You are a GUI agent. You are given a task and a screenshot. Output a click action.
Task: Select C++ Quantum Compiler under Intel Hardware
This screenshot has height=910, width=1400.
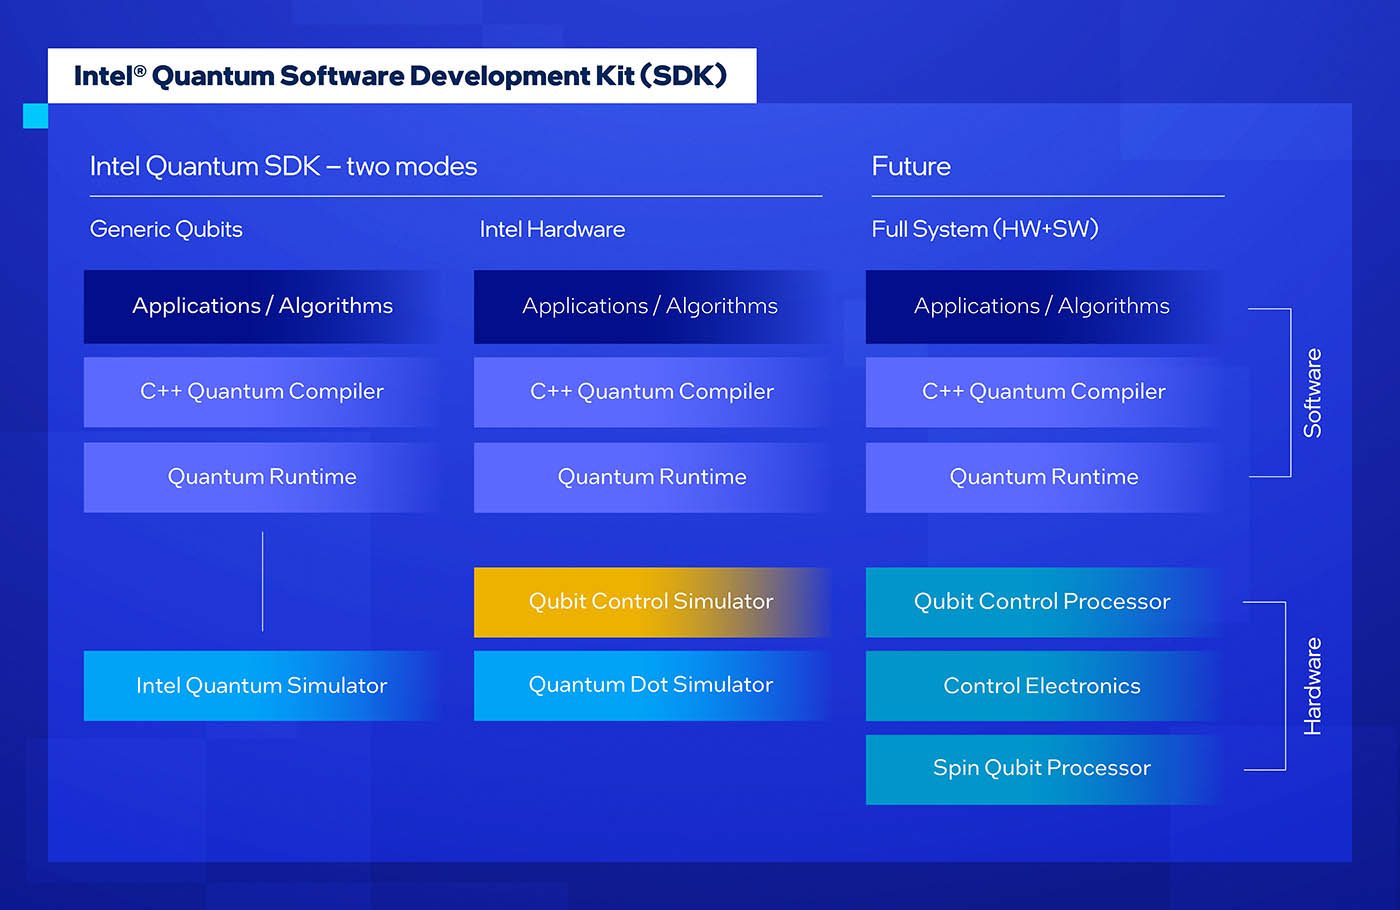(x=652, y=392)
